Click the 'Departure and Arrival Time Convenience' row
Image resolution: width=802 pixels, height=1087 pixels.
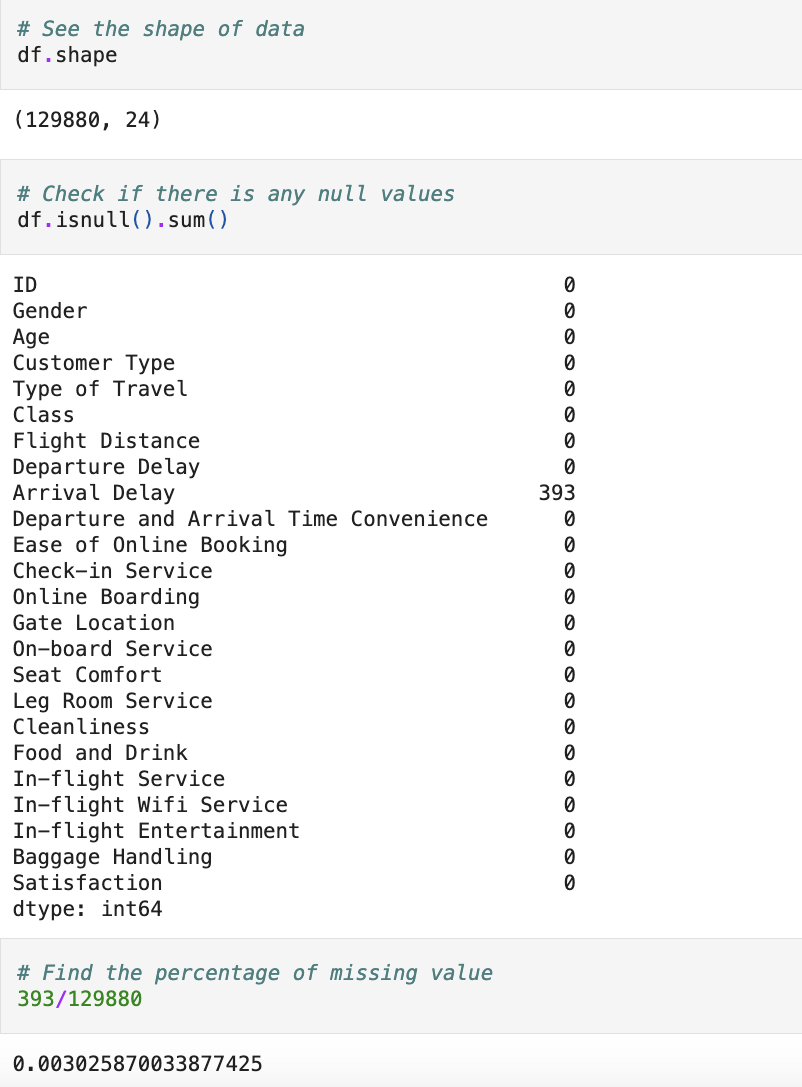click(294, 519)
